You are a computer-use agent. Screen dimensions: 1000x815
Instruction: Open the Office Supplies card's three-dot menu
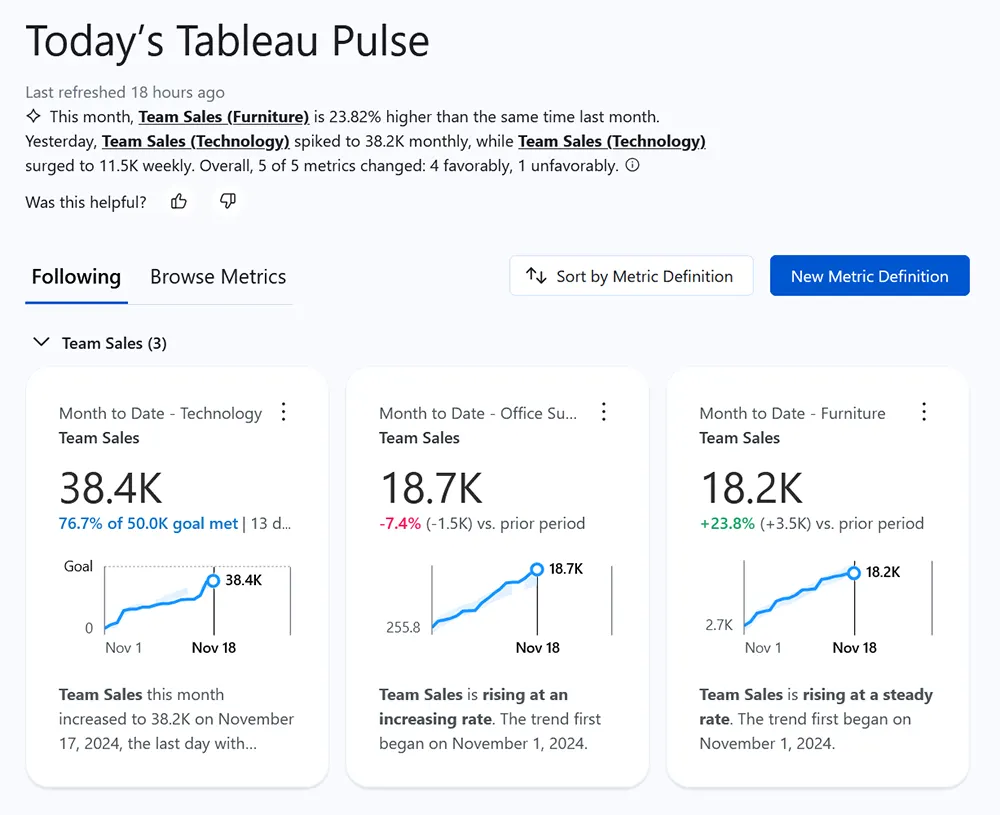point(604,412)
